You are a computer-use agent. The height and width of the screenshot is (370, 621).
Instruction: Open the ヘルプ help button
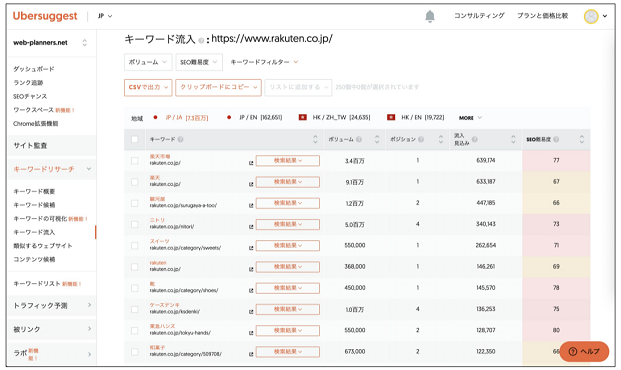tap(584, 351)
